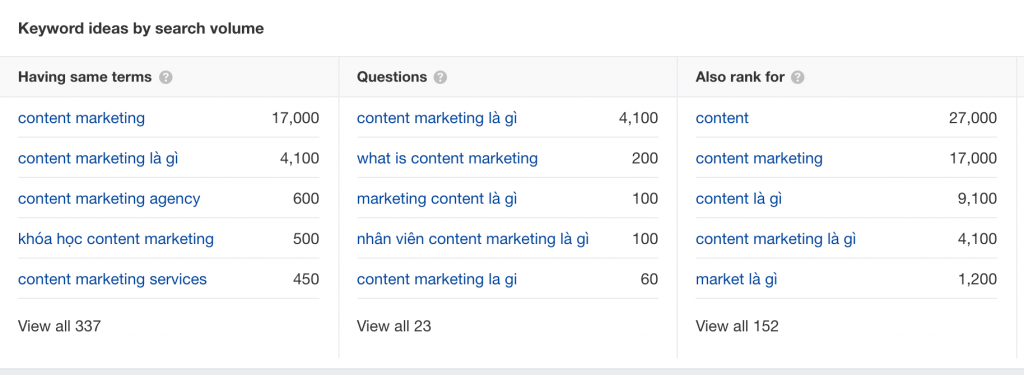The height and width of the screenshot is (375, 1024).
Task: Select the 'content marketing agency' keyword
Action: (109, 199)
